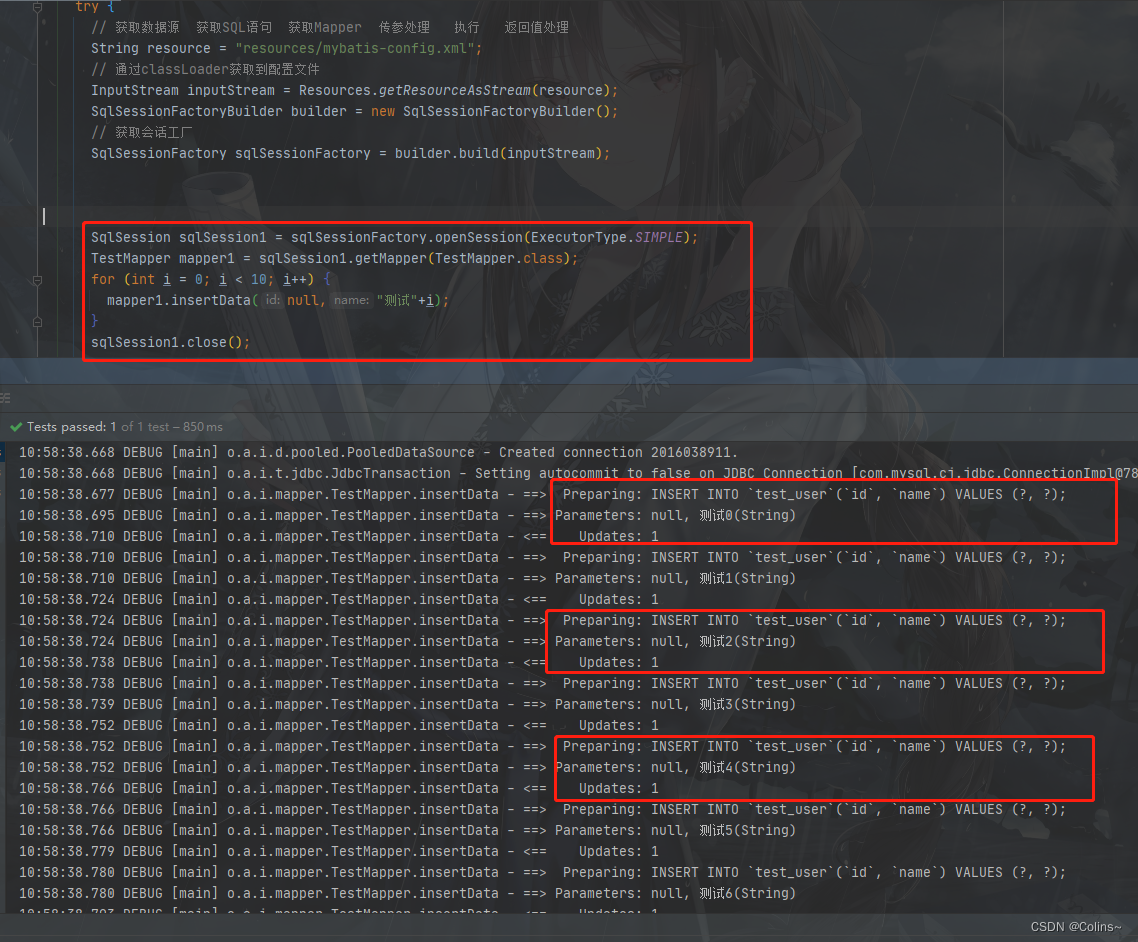This screenshot has width=1138, height=942.
Task: Click the '// 获取会话工厂' comment
Action: [x=142, y=133]
